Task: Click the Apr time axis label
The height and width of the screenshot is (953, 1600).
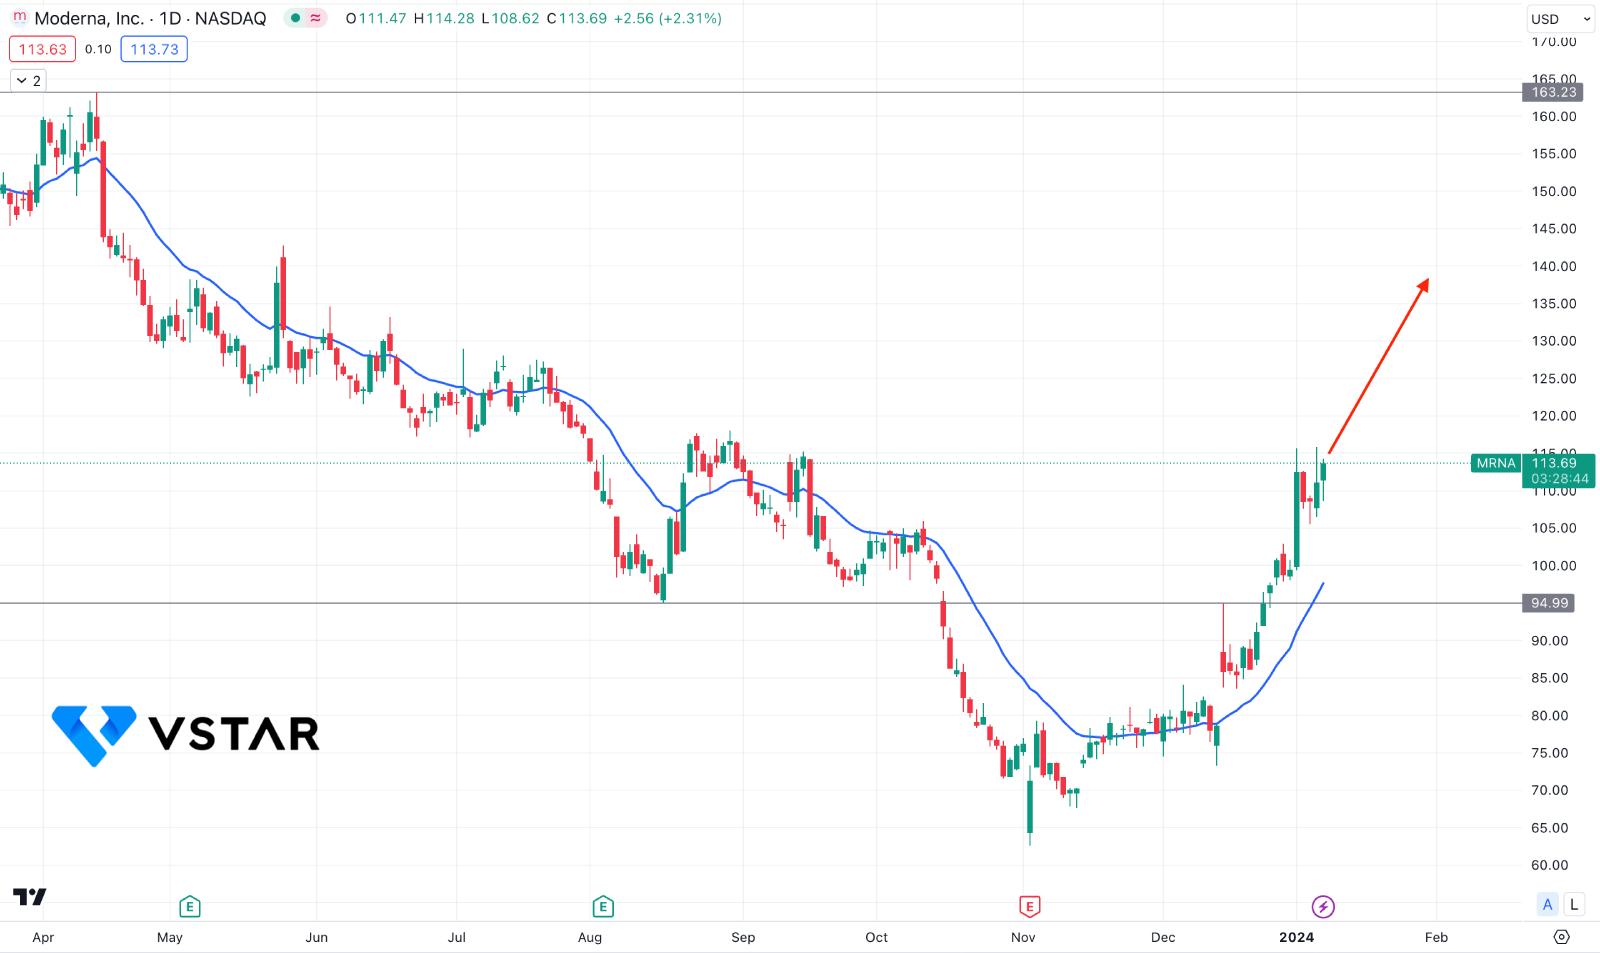Action: [x=43, y=937]
